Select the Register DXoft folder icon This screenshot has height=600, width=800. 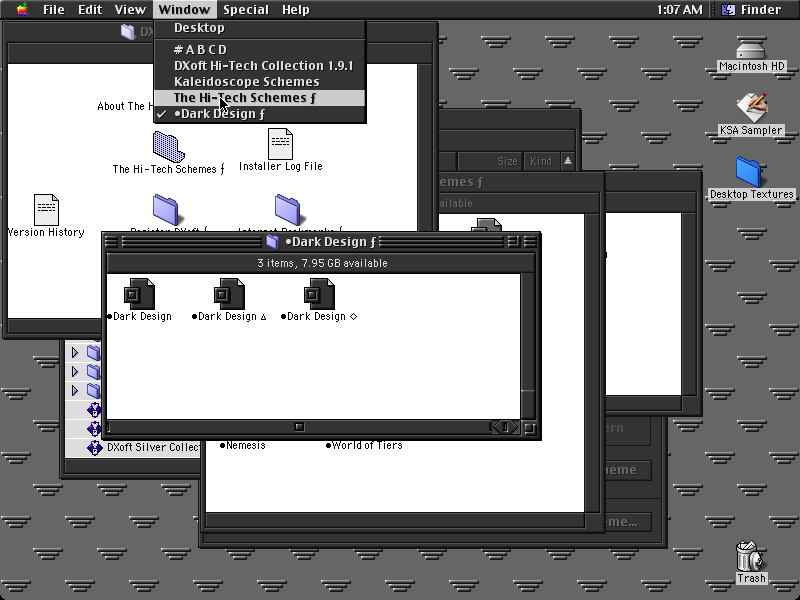tap(165, 210)
